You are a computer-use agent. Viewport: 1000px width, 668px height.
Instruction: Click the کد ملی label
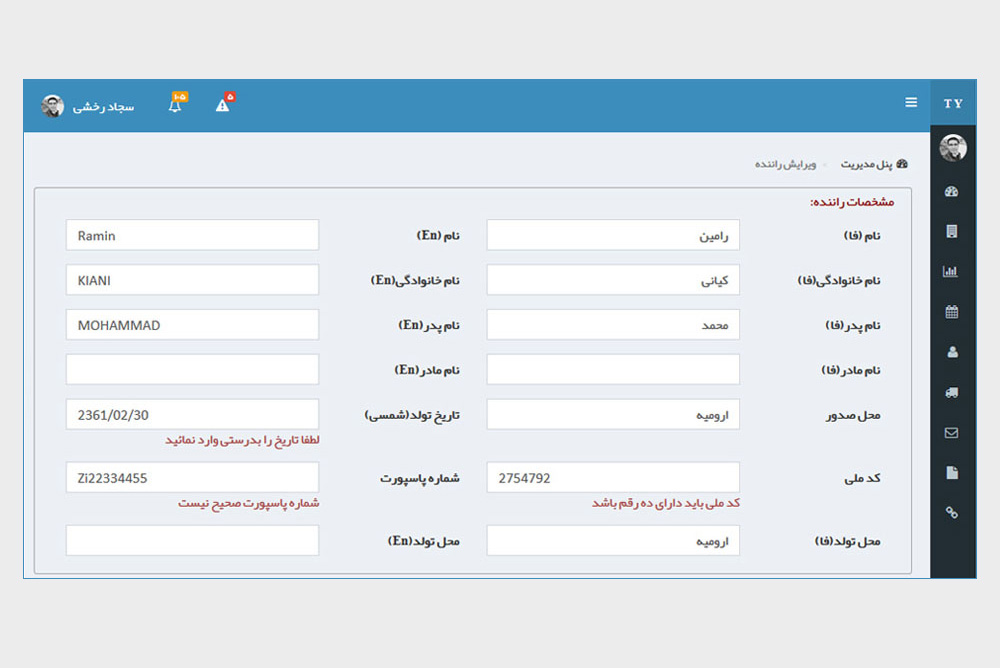click(x=862, y=479)
